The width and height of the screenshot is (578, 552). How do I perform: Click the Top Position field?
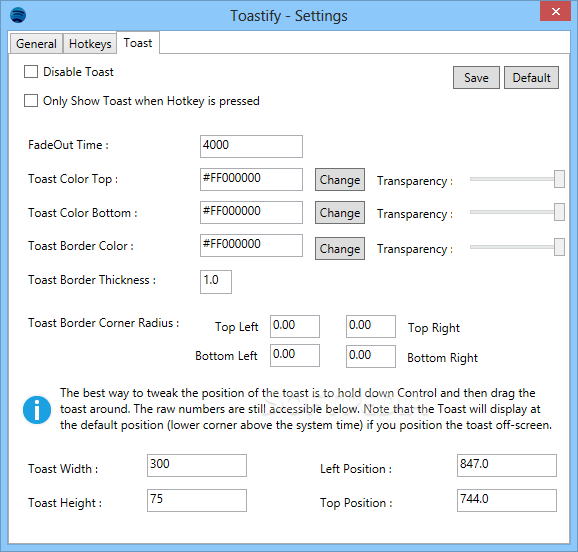(x=507, y=500)
